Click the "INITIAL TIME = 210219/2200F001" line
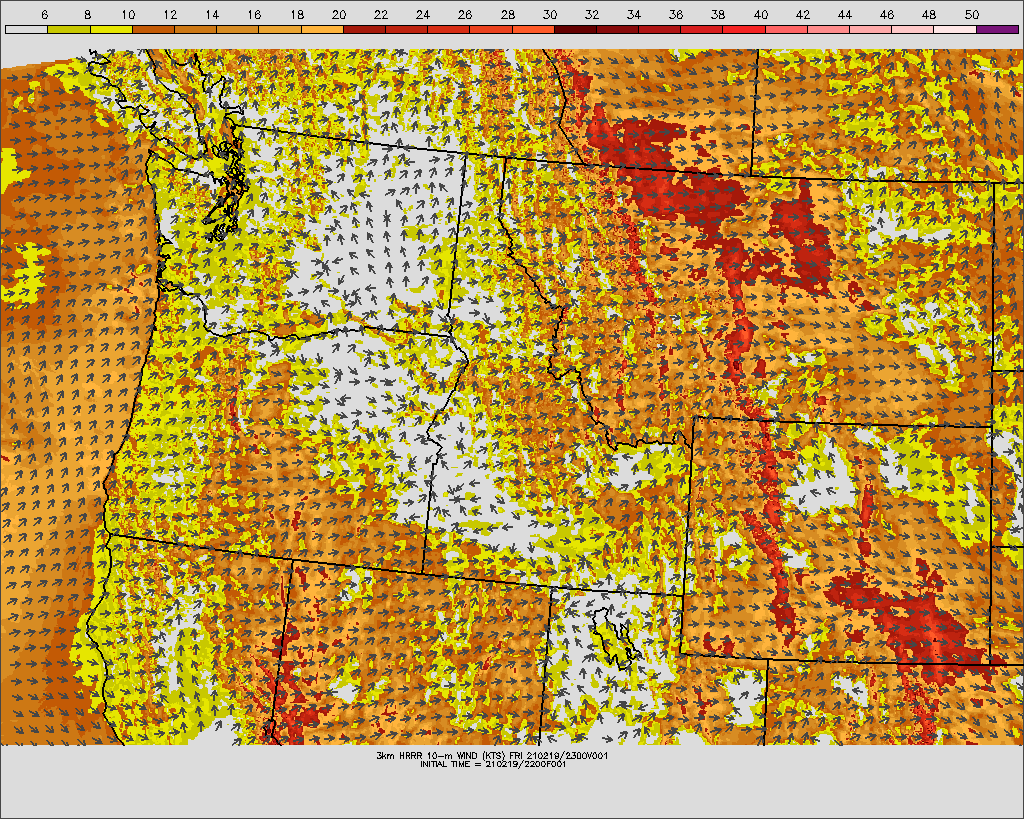 492,764
